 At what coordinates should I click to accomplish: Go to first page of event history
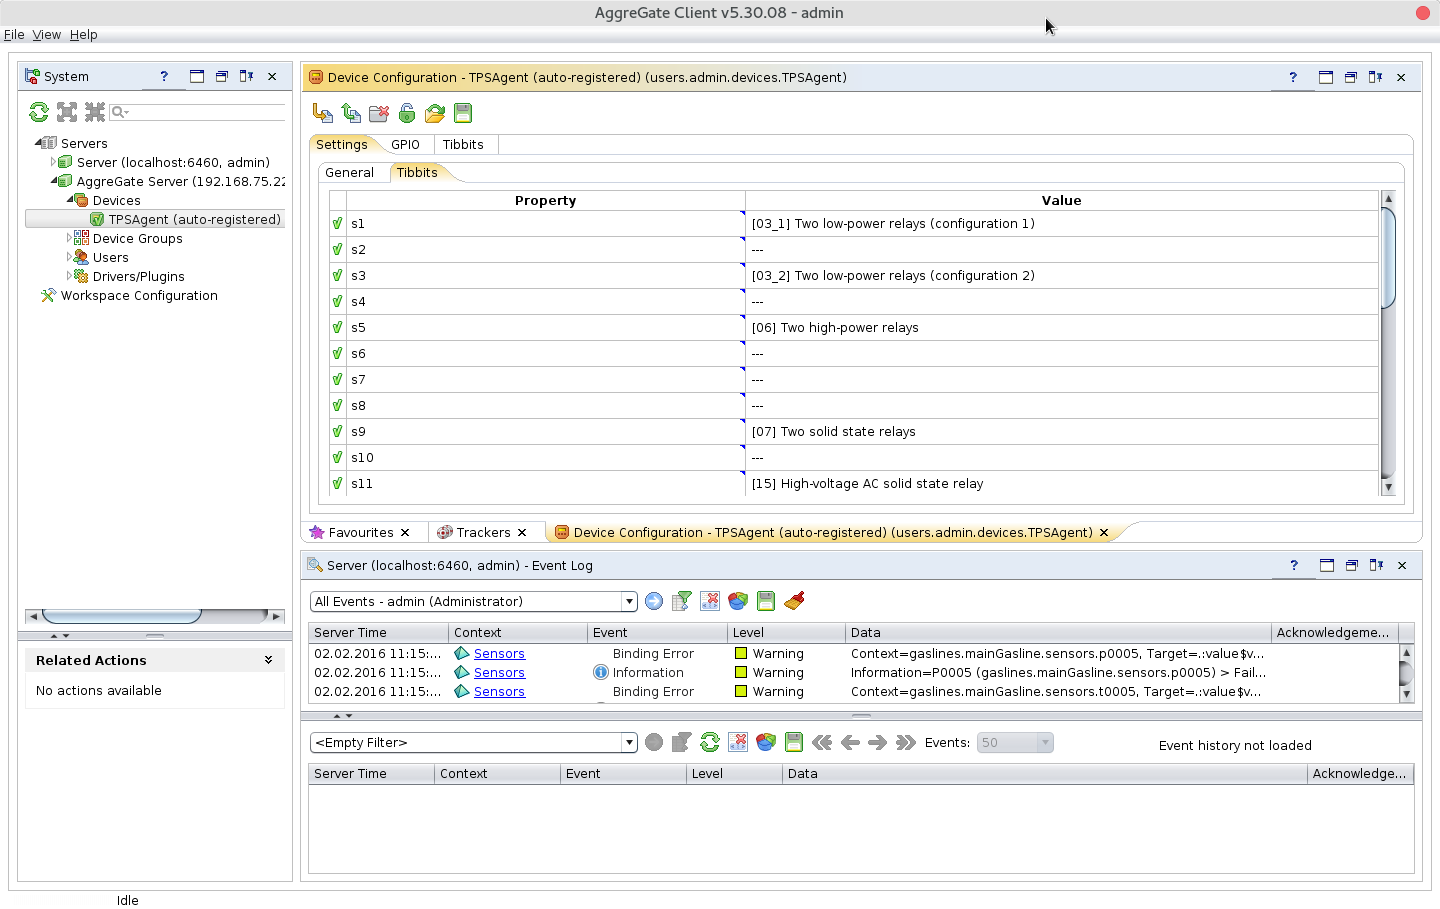822,742
